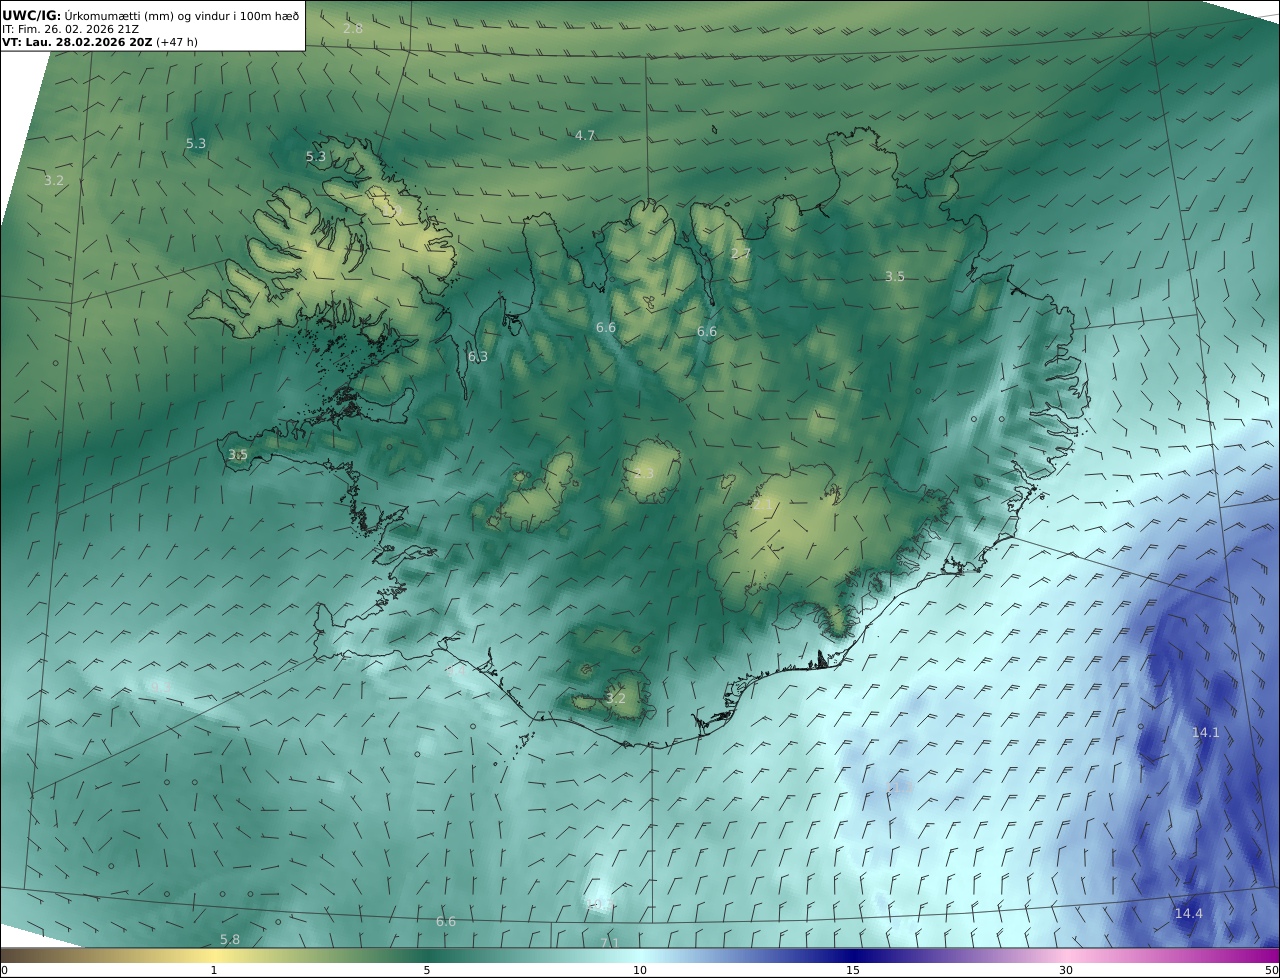Pick the 10 tick on the colorbar
Screen dimensions: 1280x978
(640, 970)
